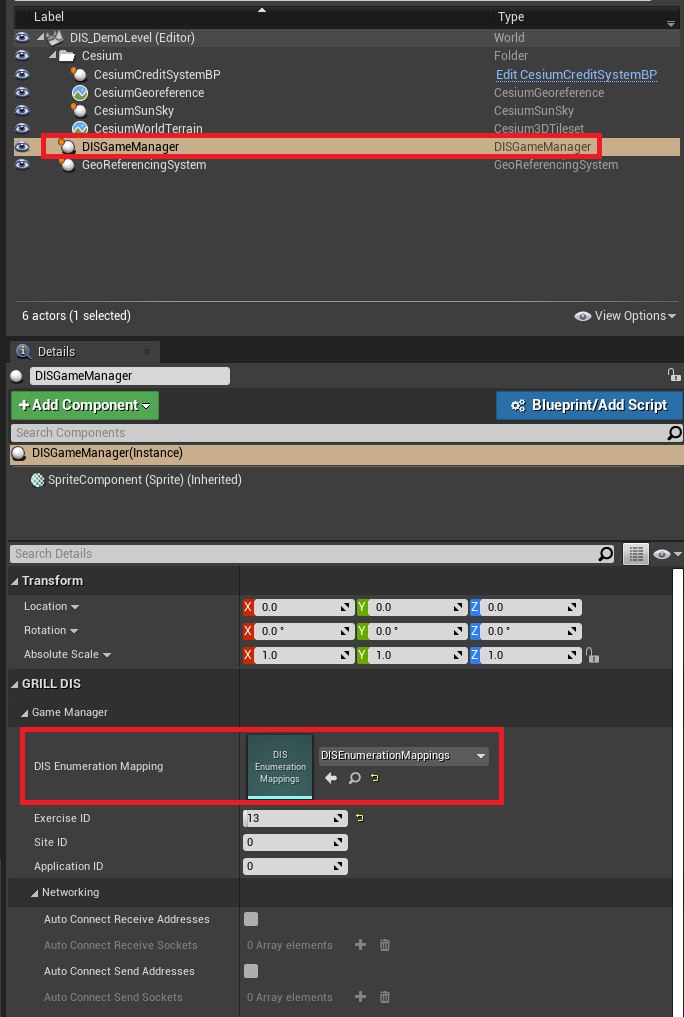Sort by the Label column header
This screenshot has height=1017, width=684.
tap(49, 17)
